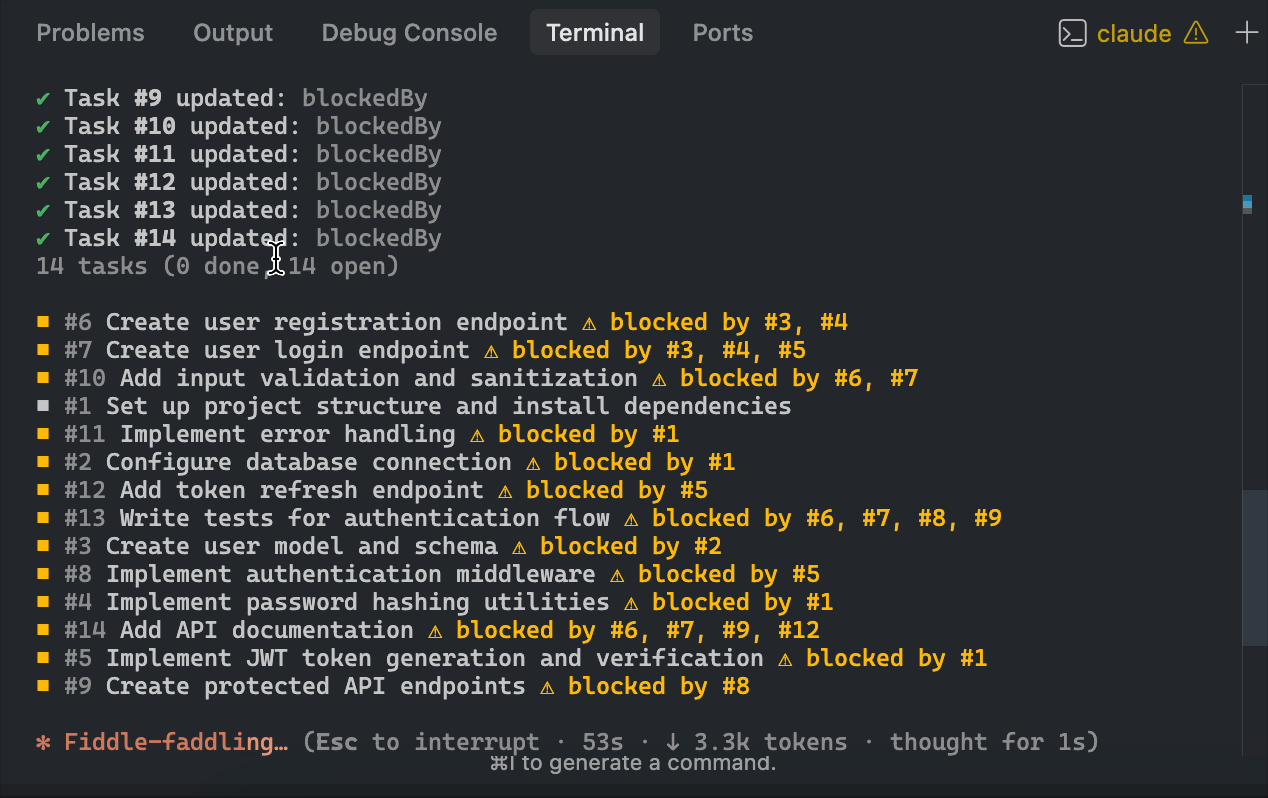Click the terminal scrollbar thumb
This screenshot has width=1268, height=798.
point(1254,568)
